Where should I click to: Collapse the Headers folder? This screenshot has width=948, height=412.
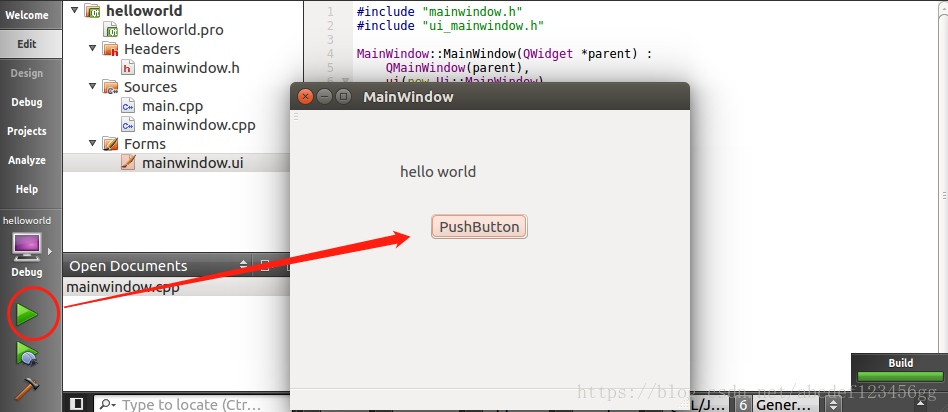(x=93, y=48)
